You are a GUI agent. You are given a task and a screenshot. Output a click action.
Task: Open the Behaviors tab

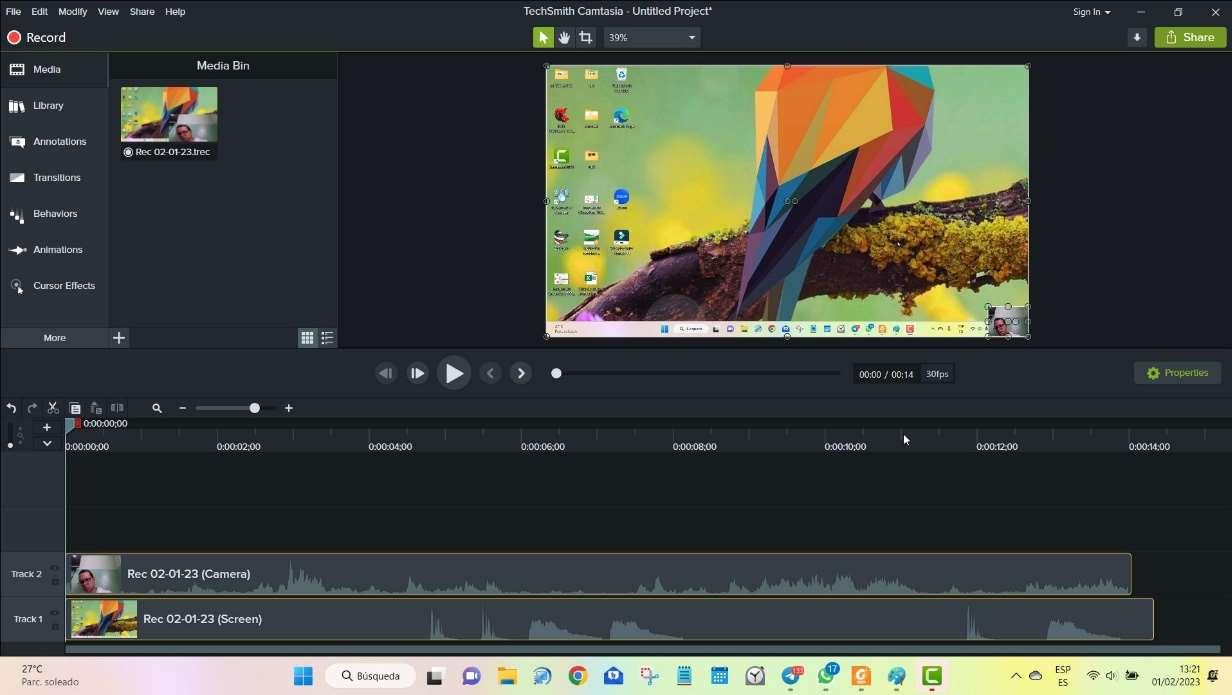54,214
